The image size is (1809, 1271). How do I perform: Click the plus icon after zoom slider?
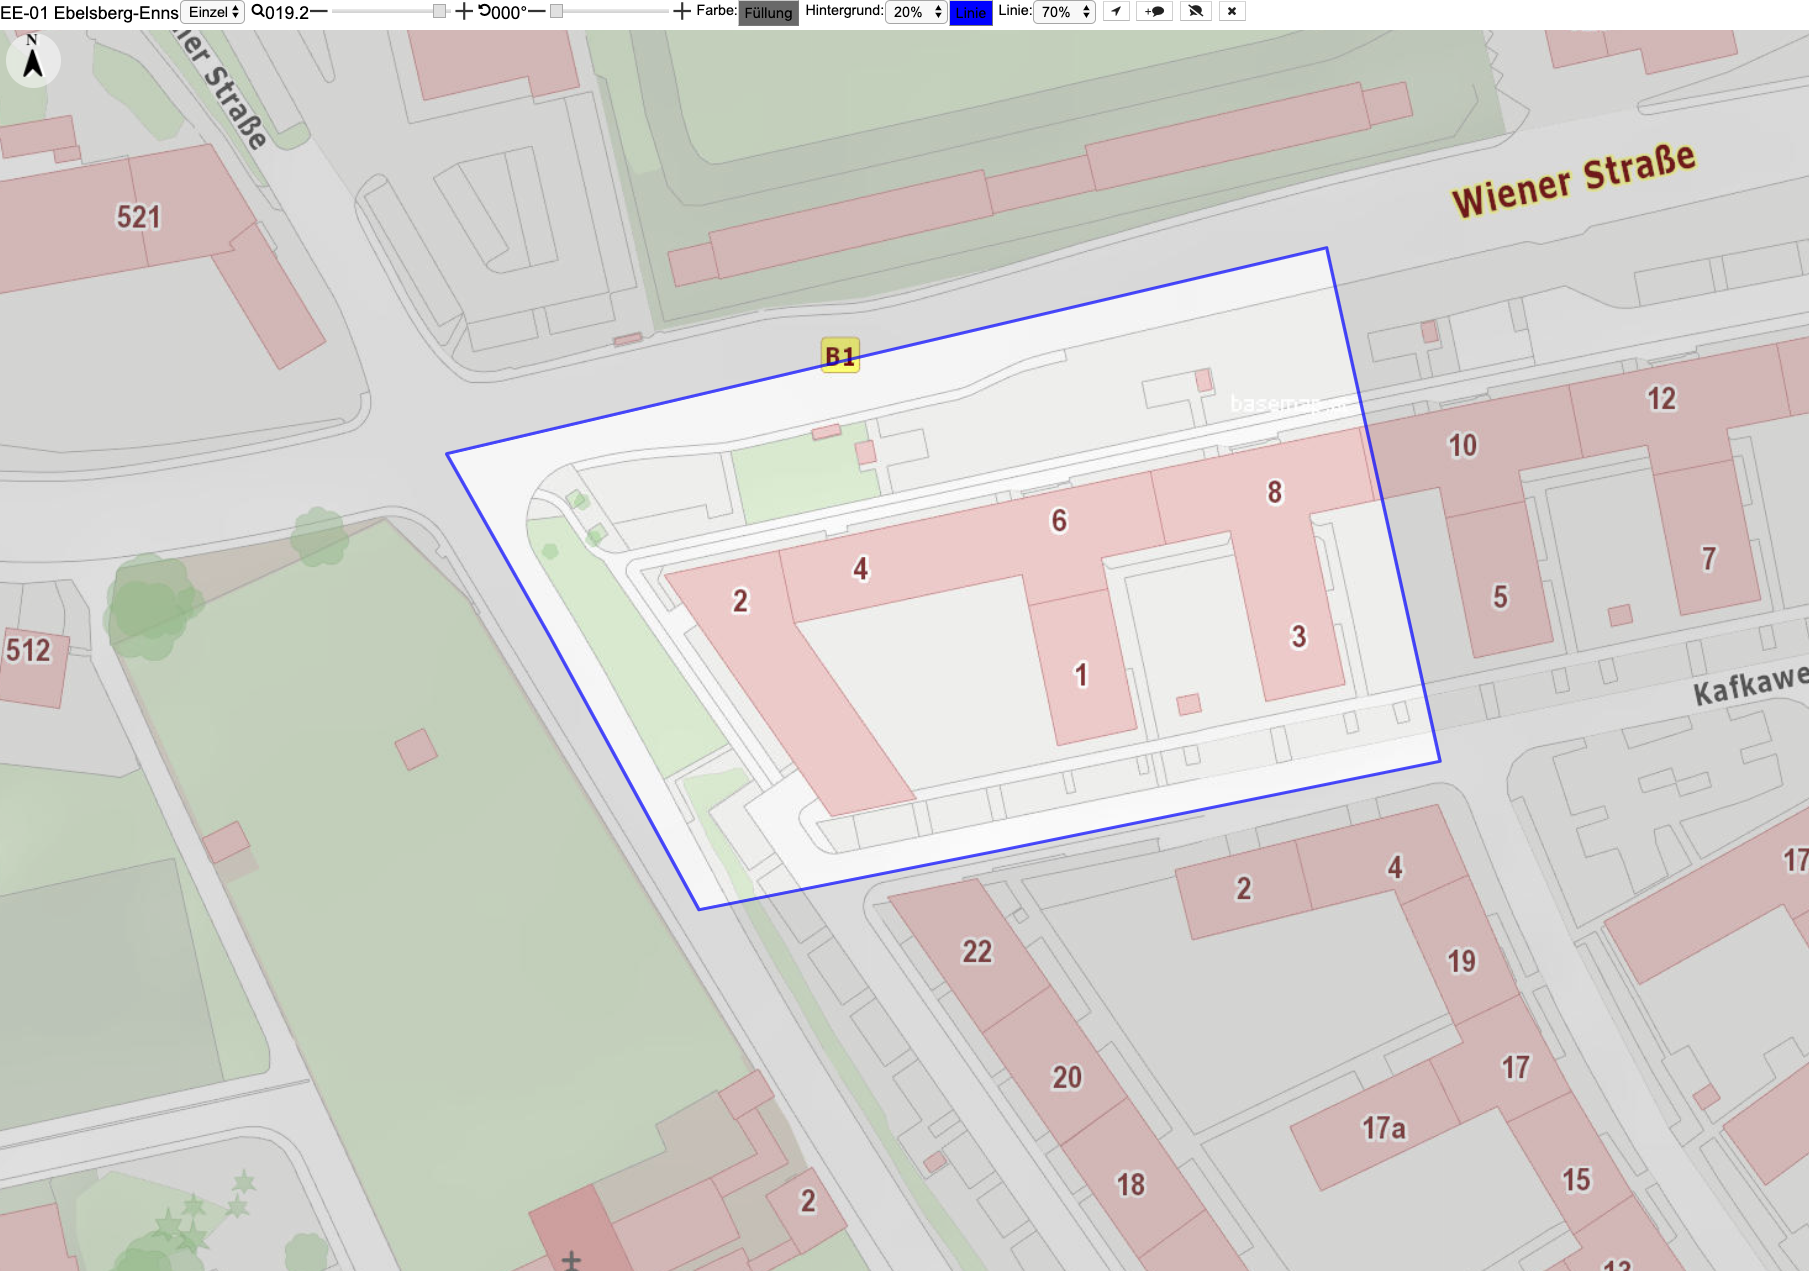[463, 12]
